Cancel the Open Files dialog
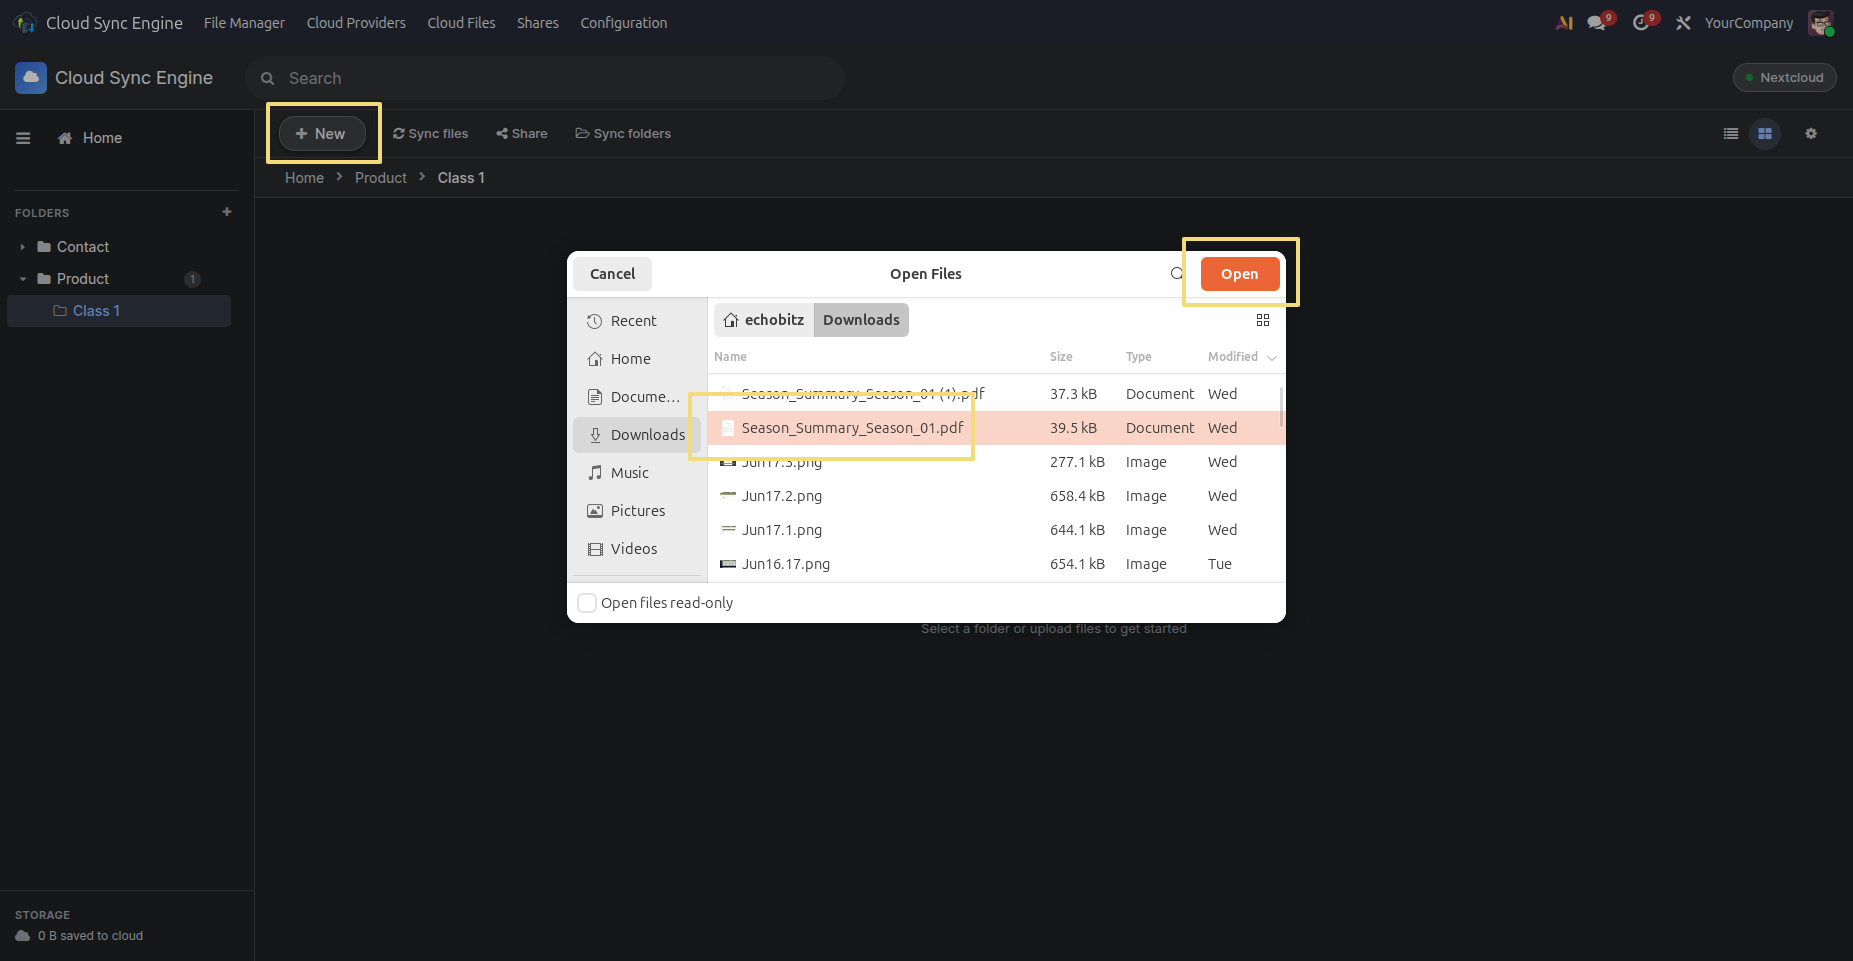Screen dimensions: 1853x961 [x=612, y=274]
